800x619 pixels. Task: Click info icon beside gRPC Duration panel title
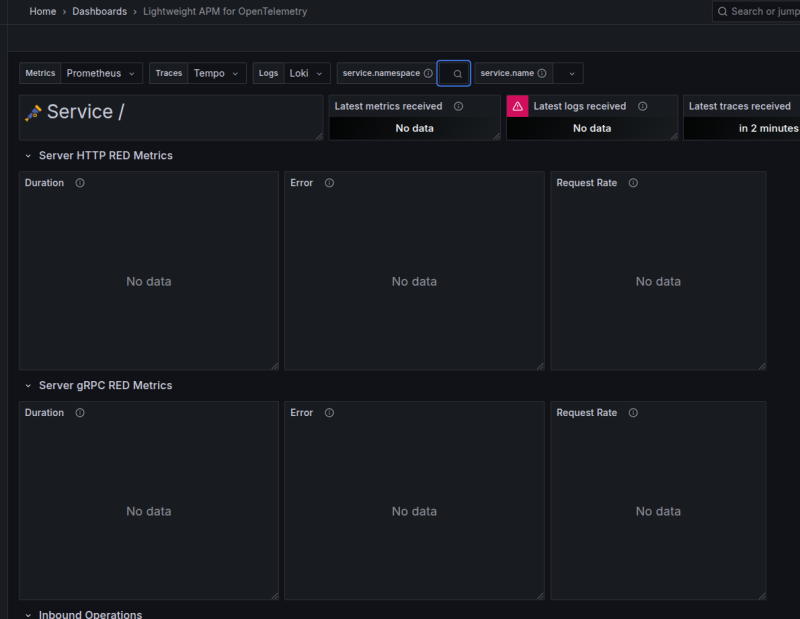80,413
